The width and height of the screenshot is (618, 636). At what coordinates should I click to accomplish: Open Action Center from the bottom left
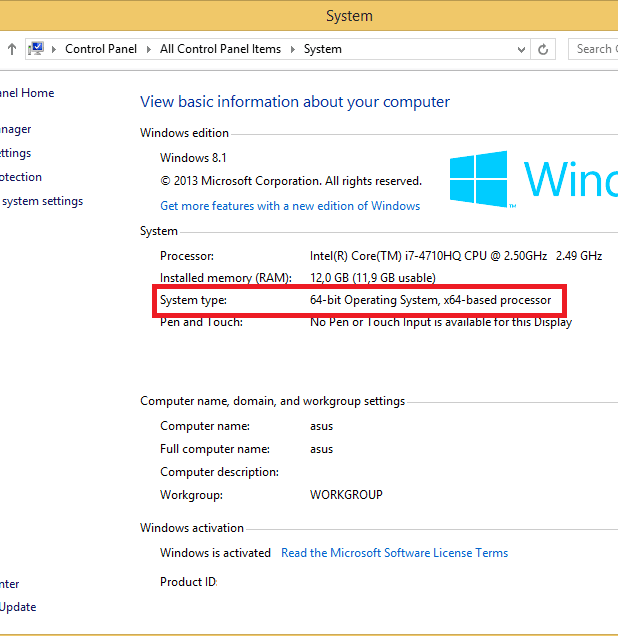(9, 584)
